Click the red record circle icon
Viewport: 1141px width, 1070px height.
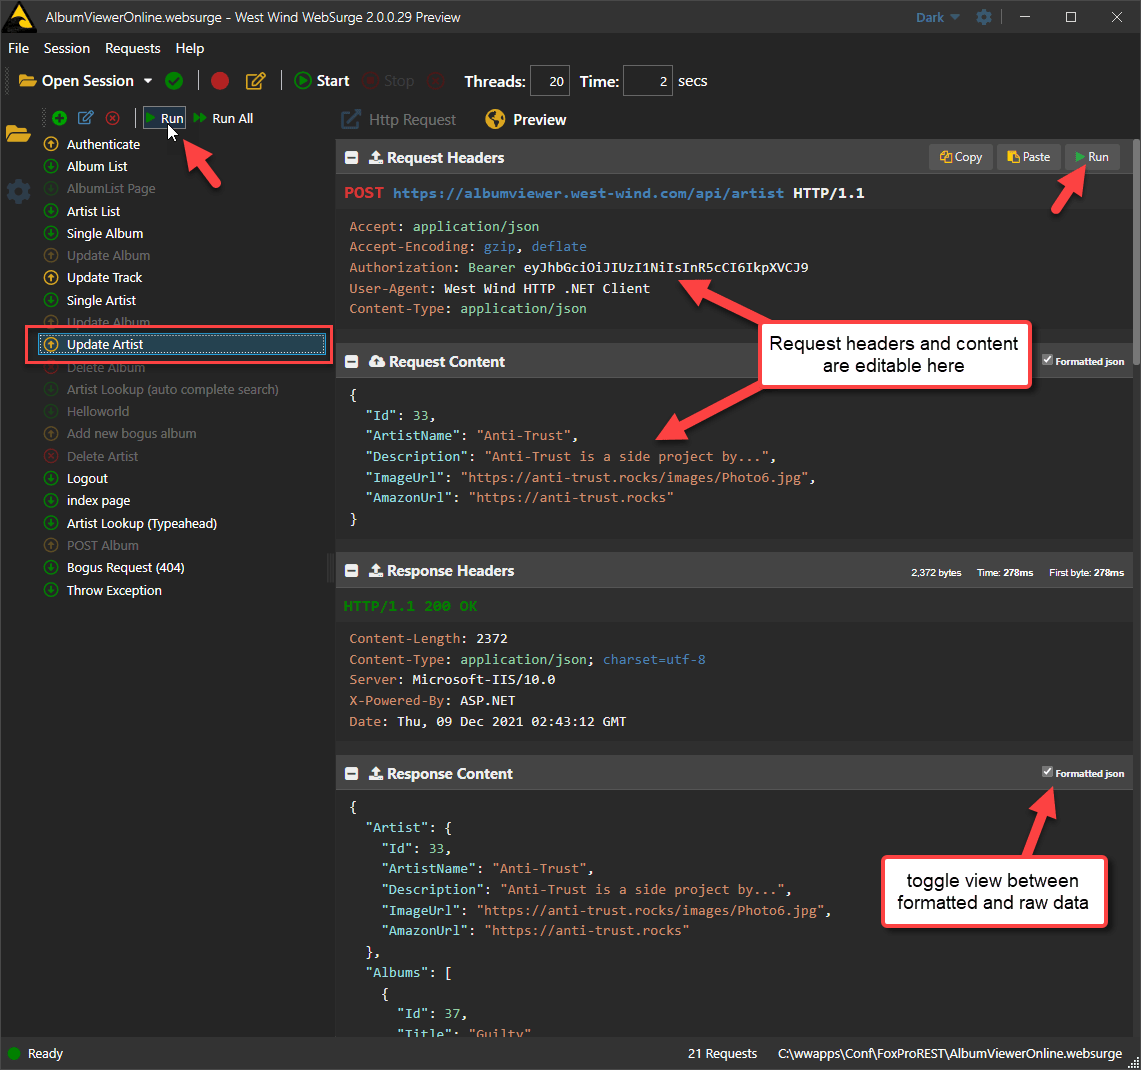pyautogui.click(x=220, y=81)
